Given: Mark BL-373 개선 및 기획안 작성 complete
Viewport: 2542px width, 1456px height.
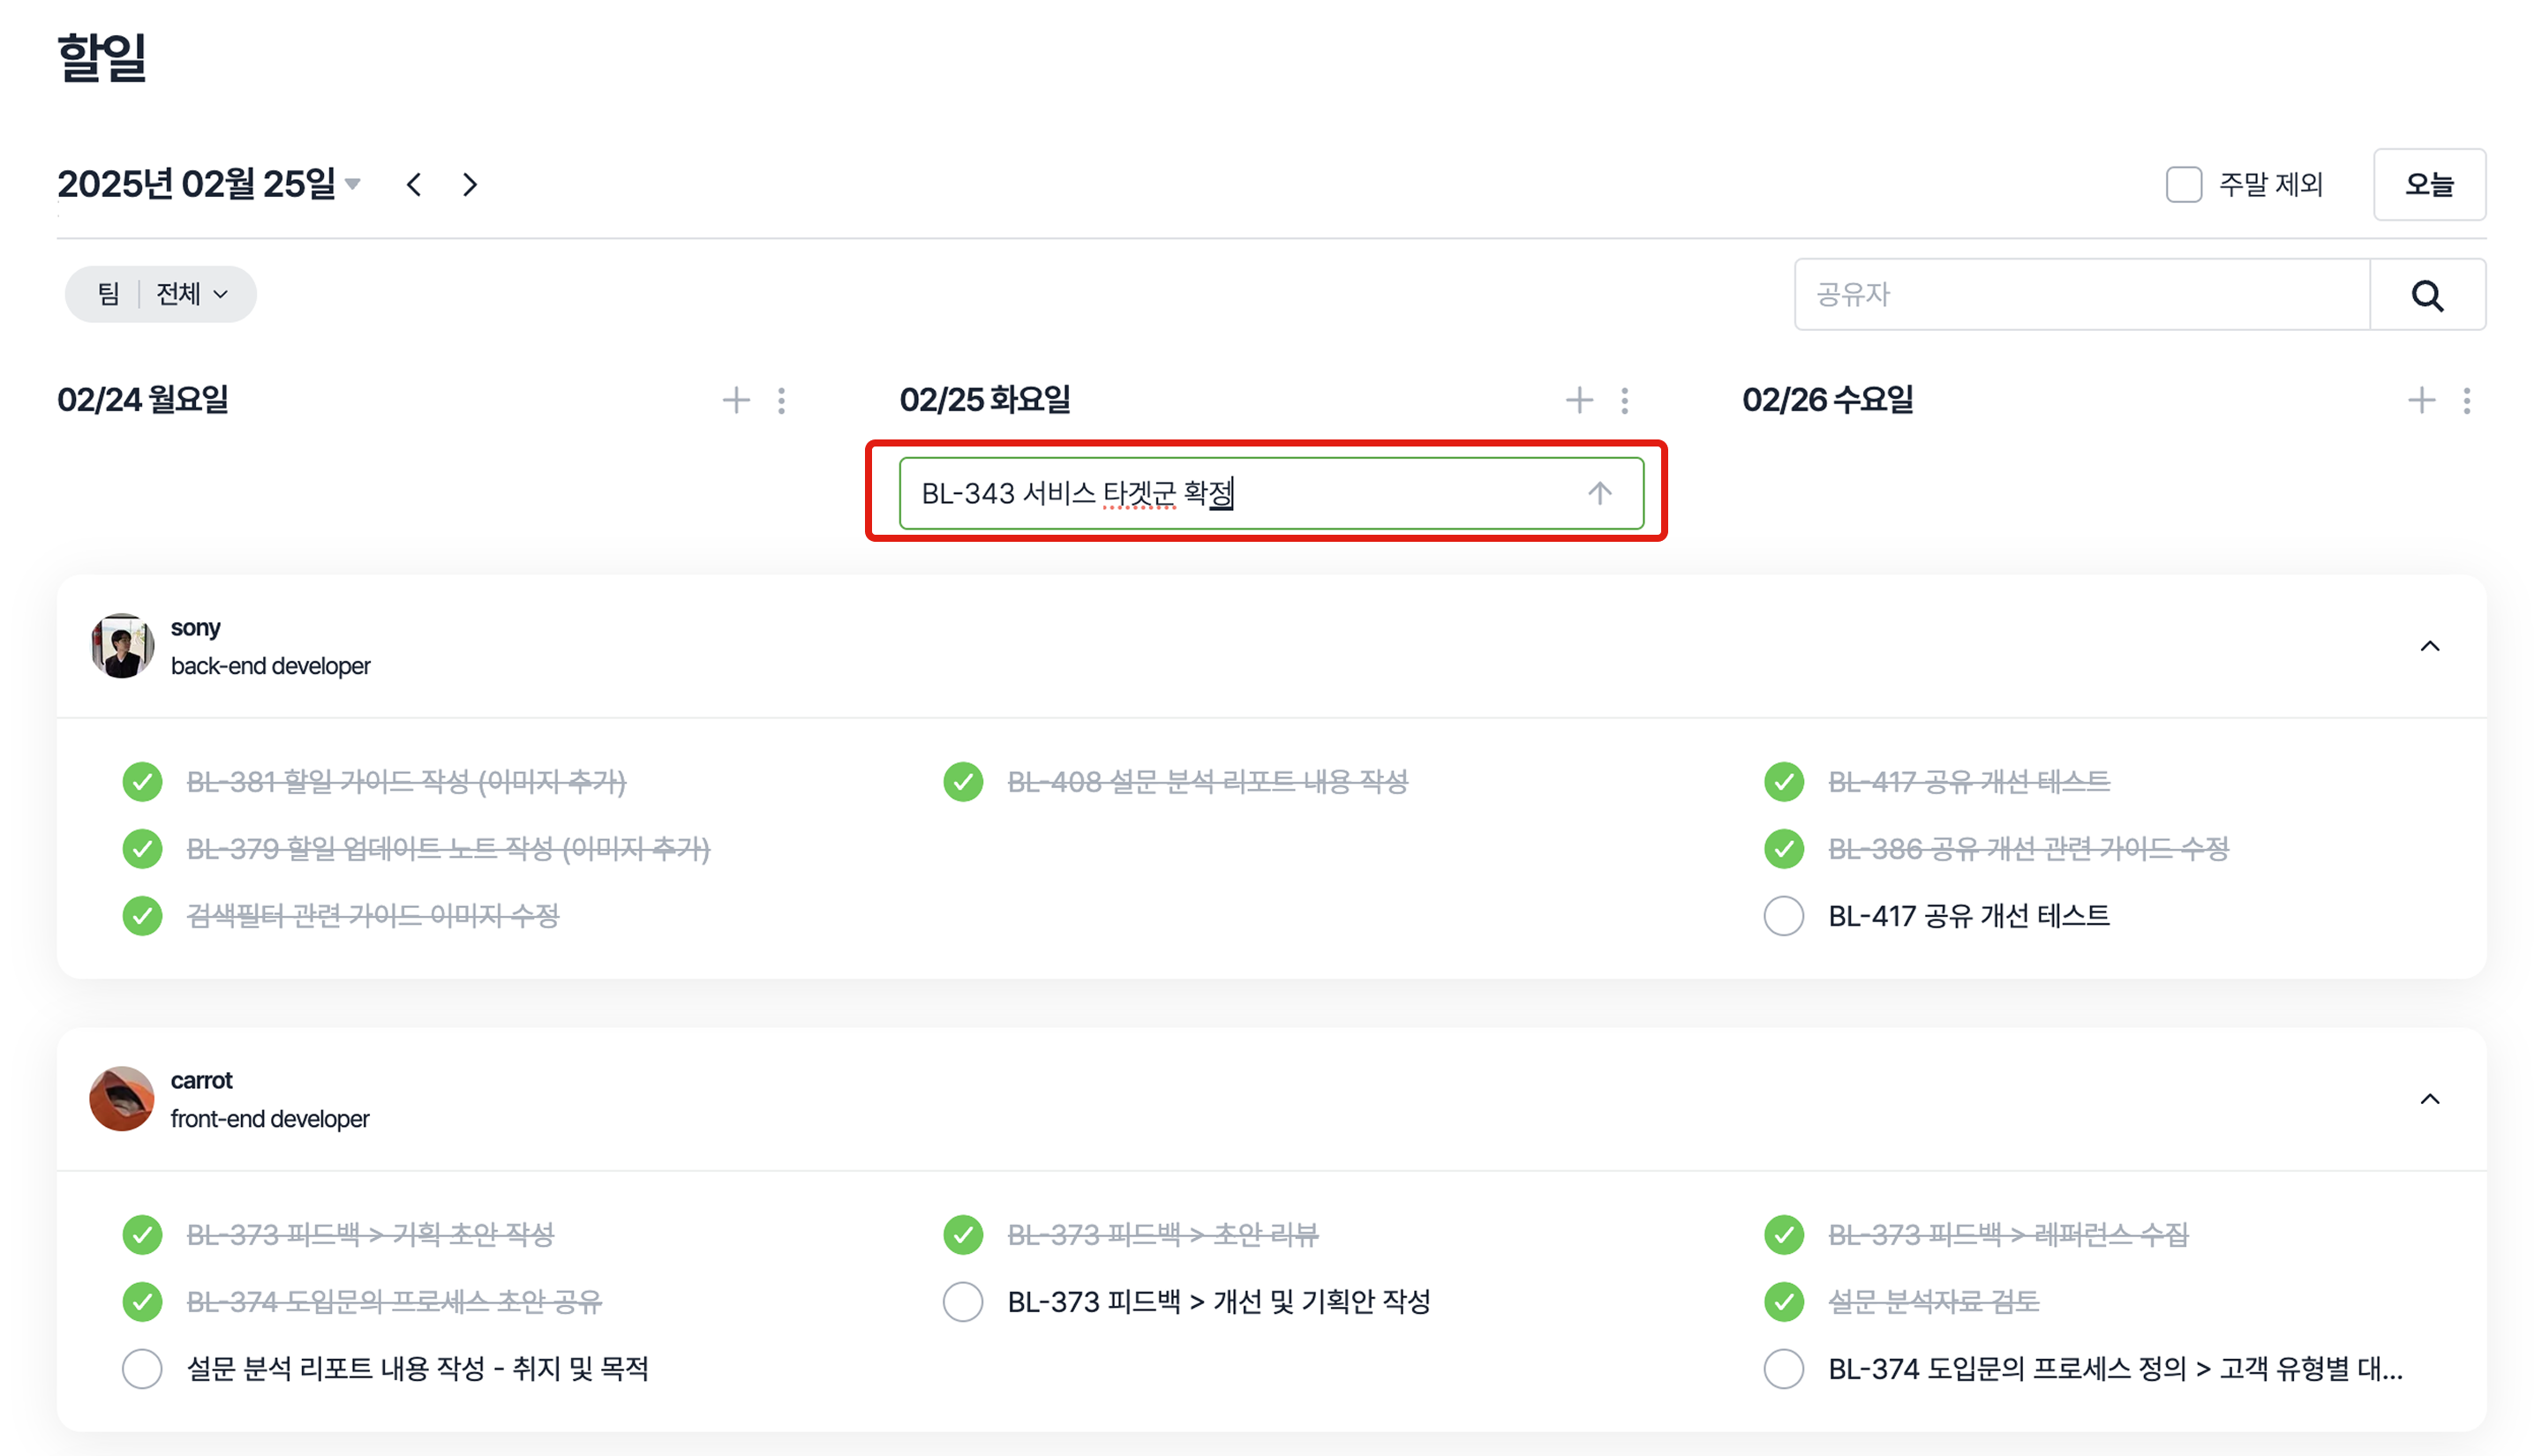Looking at the screenshot, I should (x=962, y=1302).
